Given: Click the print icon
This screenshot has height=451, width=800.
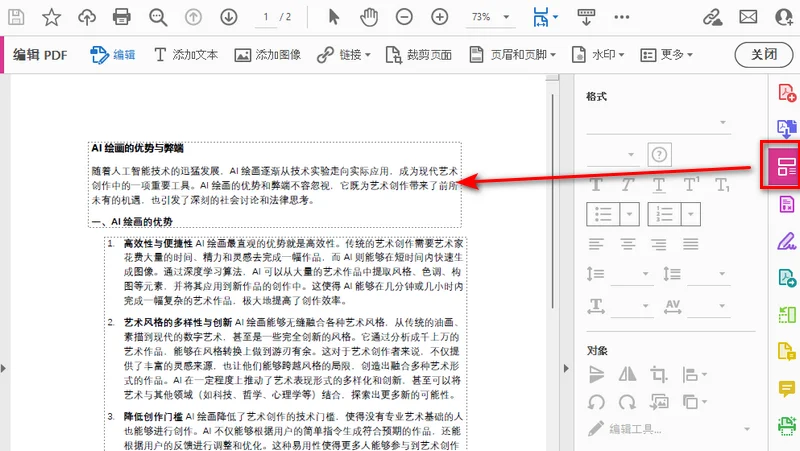Looking at the screenshot, I should (x=121, y=17).
